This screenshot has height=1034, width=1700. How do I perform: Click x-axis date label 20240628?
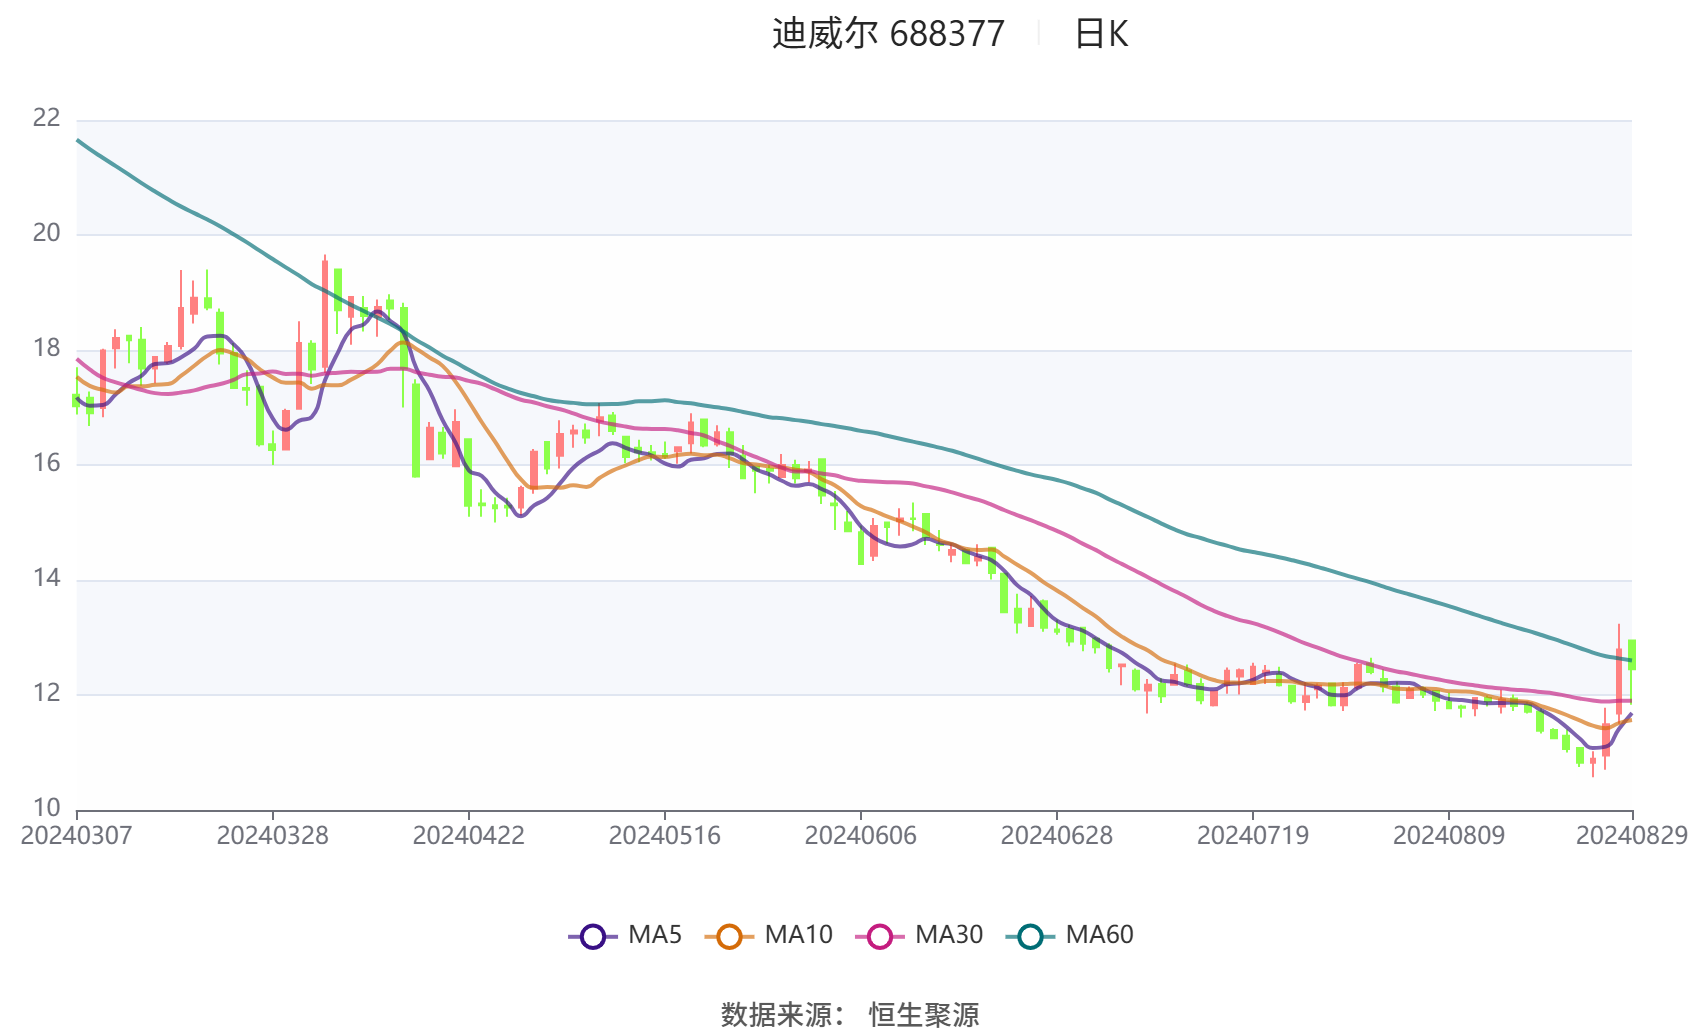coord(1057,835)
